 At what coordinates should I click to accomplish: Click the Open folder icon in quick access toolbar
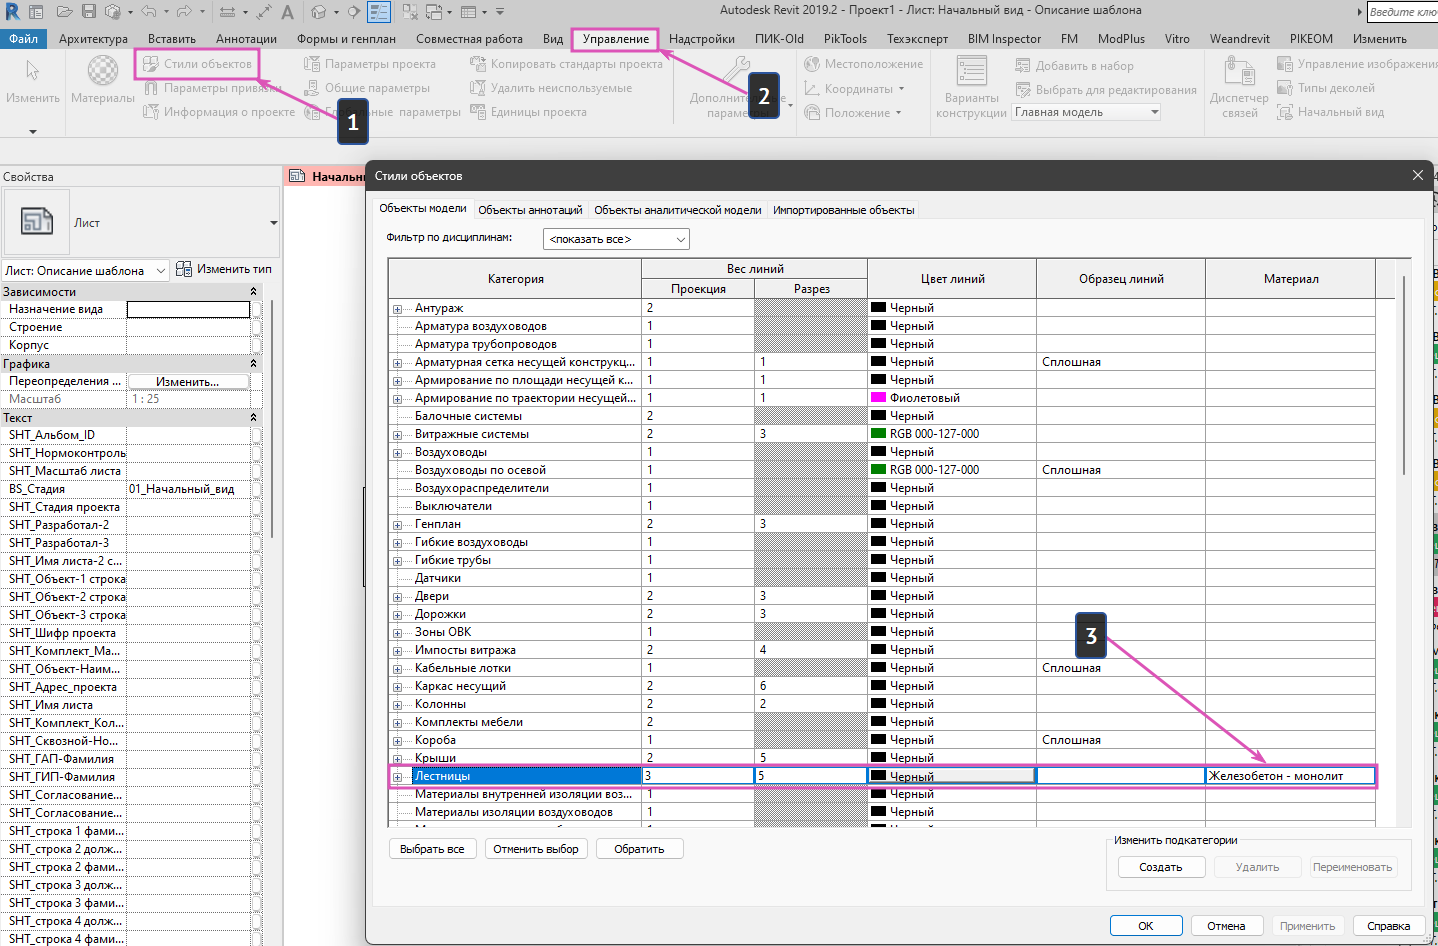tap(64, 12)
